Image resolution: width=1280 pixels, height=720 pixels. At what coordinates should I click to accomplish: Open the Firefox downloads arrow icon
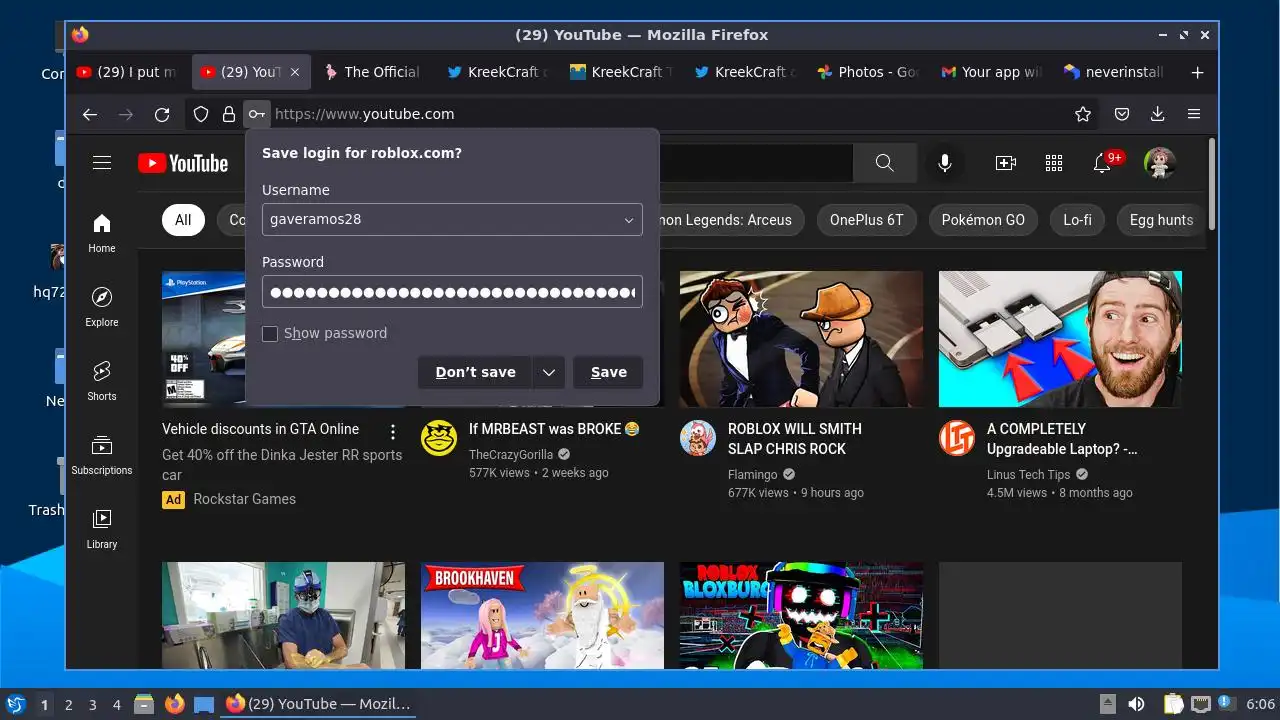point(1158,114)
